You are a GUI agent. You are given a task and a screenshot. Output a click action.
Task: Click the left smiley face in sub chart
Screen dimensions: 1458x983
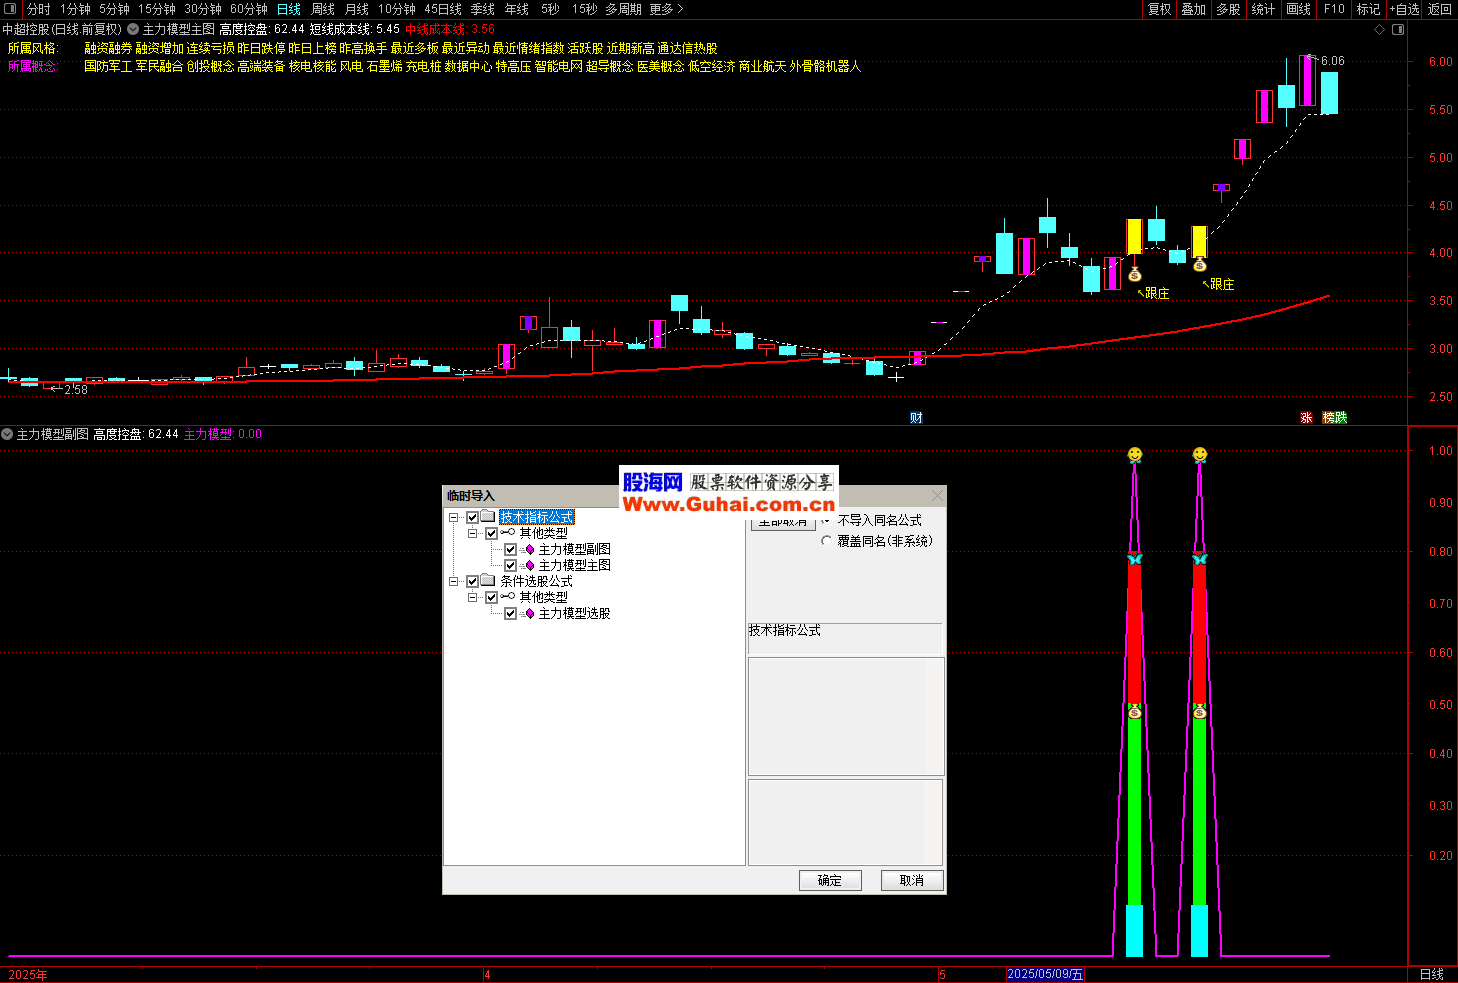click(1134, 455)
